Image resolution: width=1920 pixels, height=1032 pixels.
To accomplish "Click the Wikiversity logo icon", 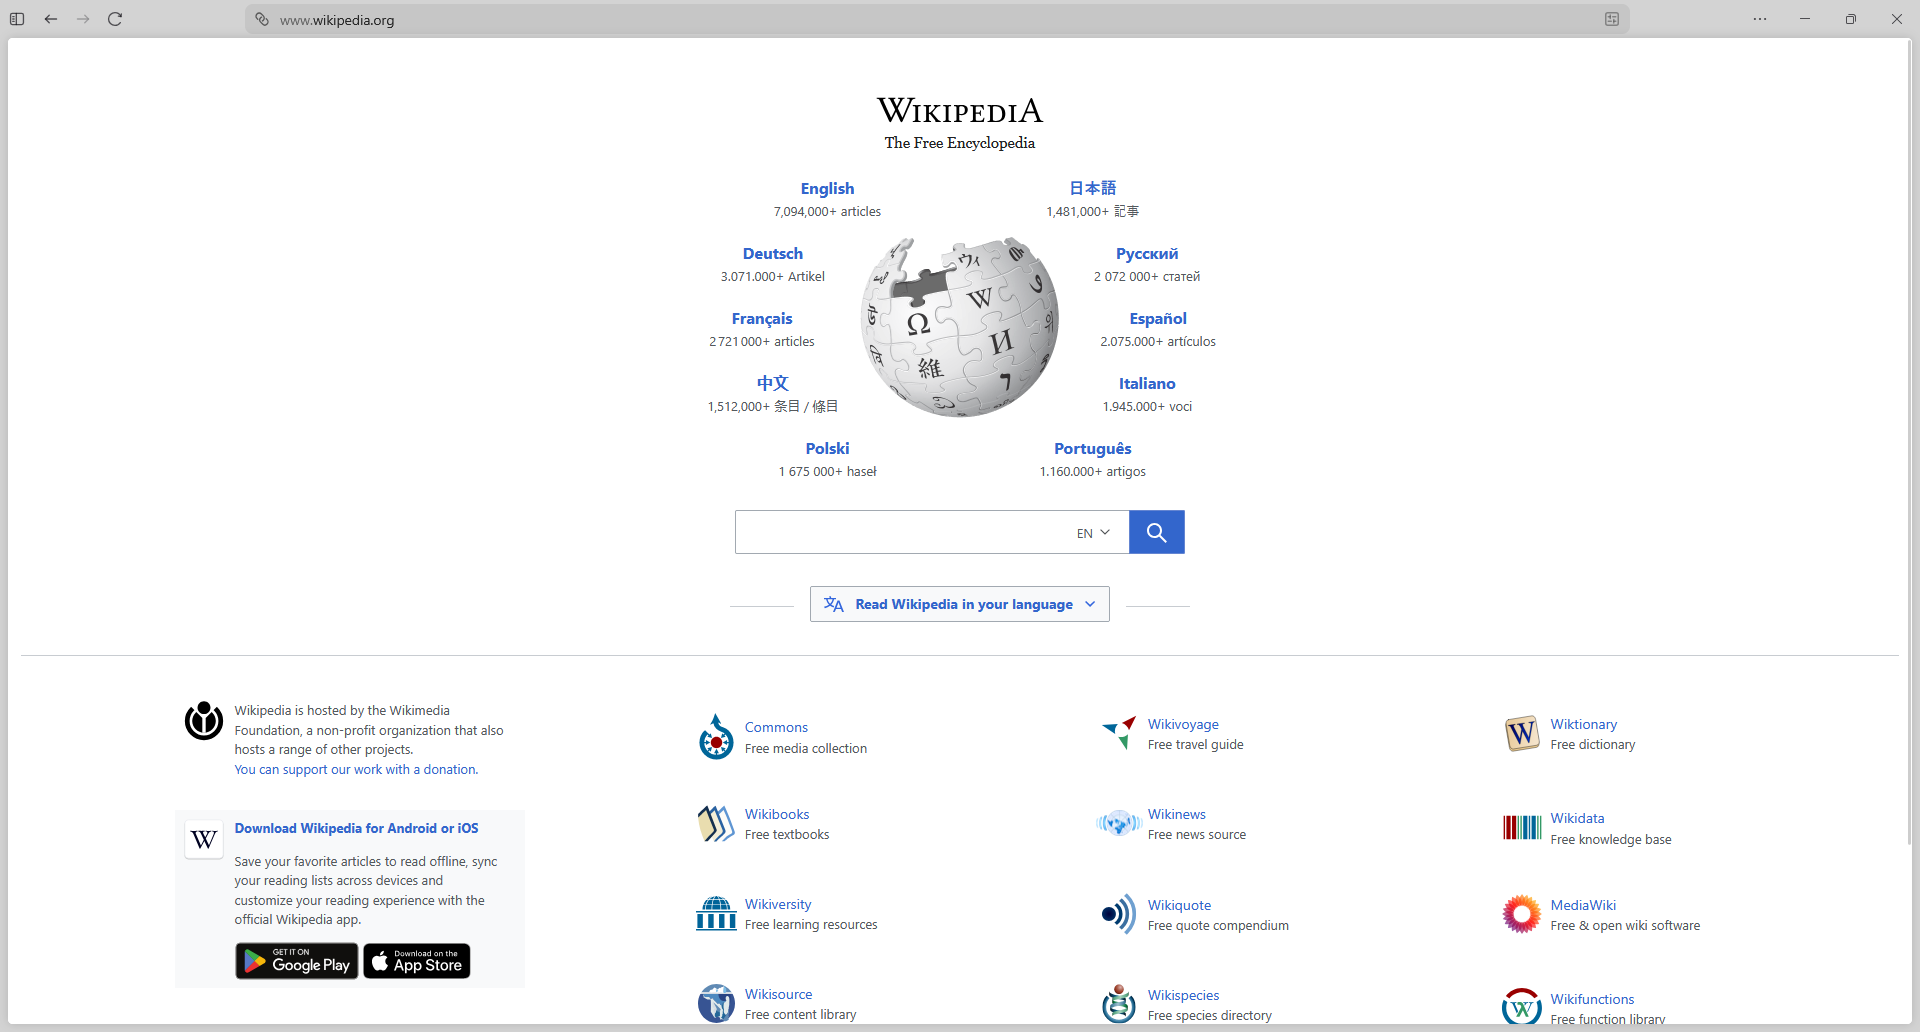I will pyautogui.click(x=716, y=914).
